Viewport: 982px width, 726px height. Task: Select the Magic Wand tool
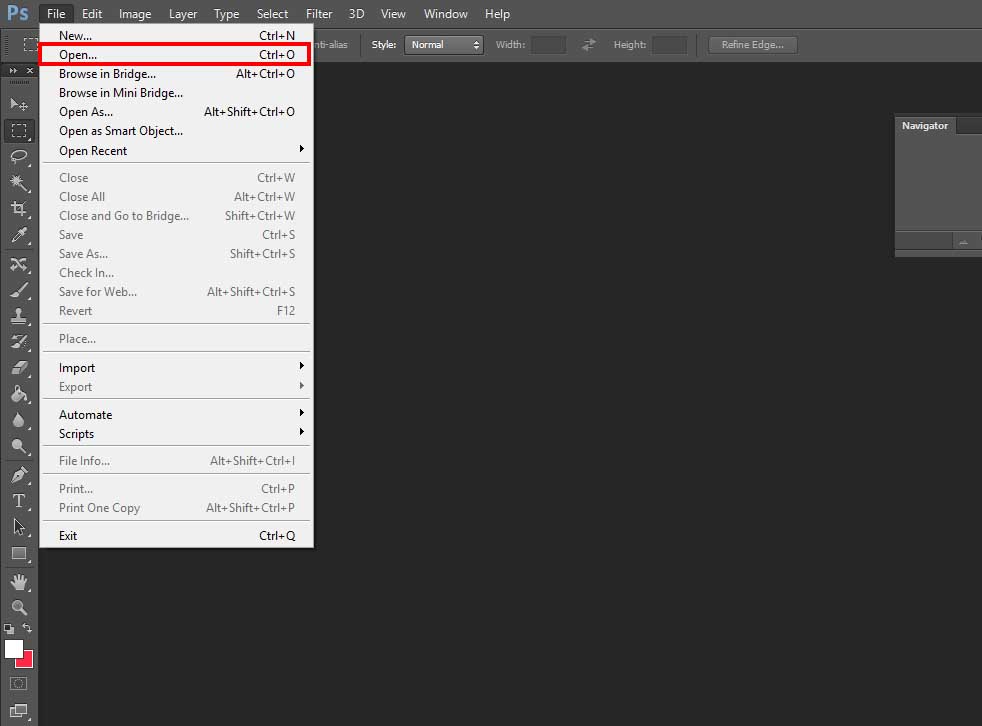[x=19, y=183]
